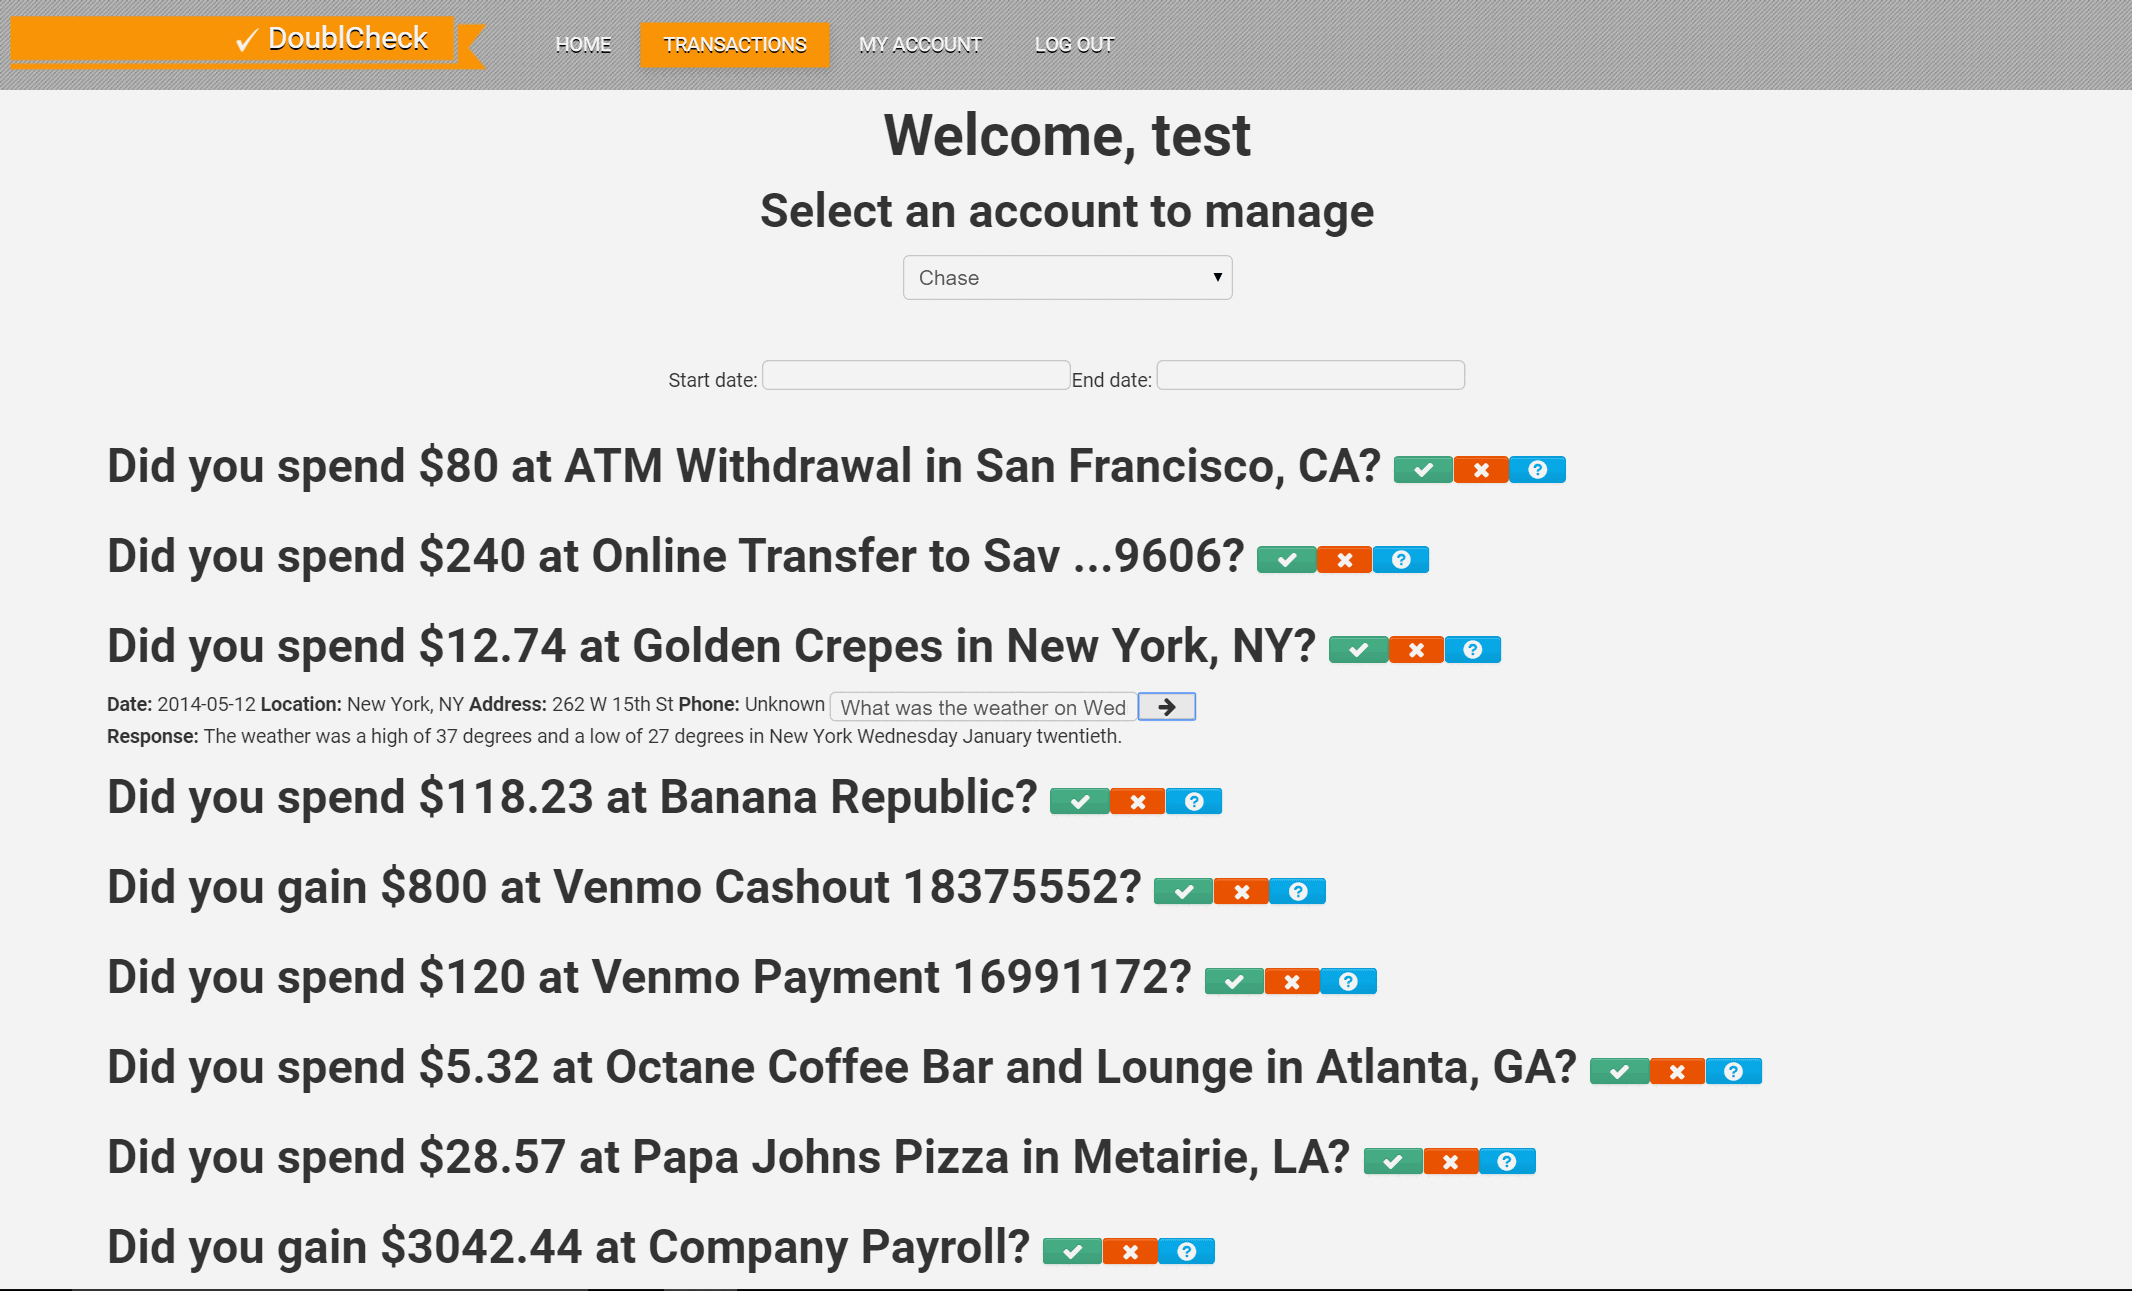
Task: Open the Chase account dropdown
Action: coord(1067,278)
